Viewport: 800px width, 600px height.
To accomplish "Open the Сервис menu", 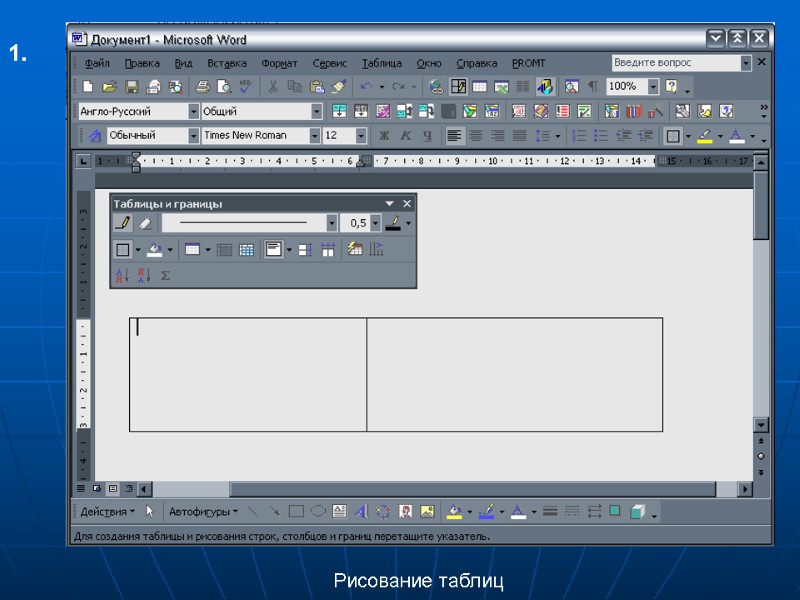I will (330, 63).
